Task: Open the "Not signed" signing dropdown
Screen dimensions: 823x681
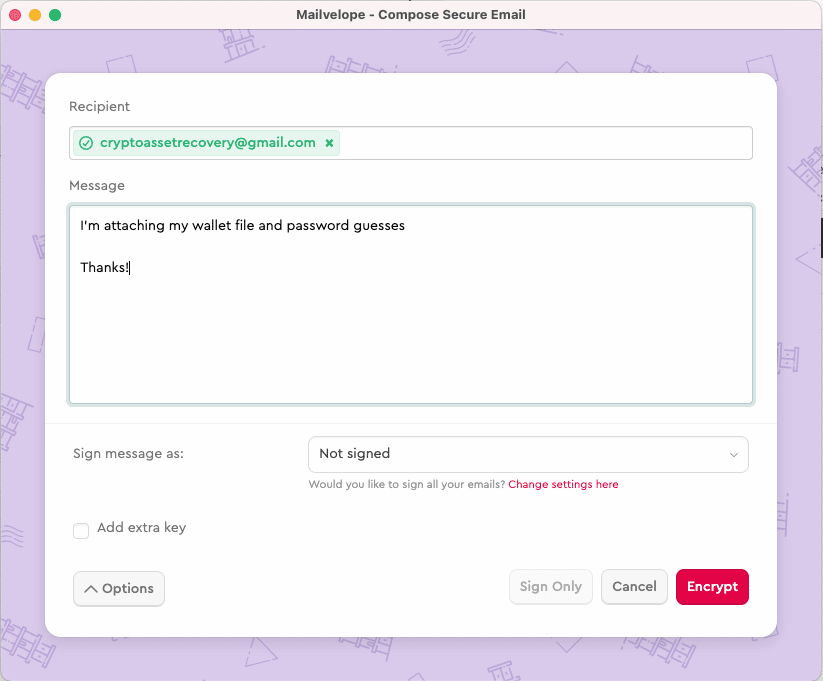Action: 527,454
